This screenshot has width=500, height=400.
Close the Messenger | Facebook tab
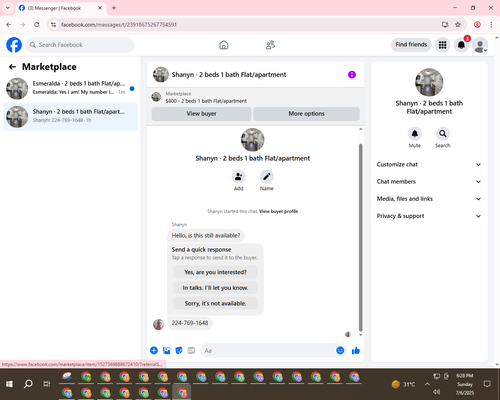pyautogui.click(x=100, y=8)
